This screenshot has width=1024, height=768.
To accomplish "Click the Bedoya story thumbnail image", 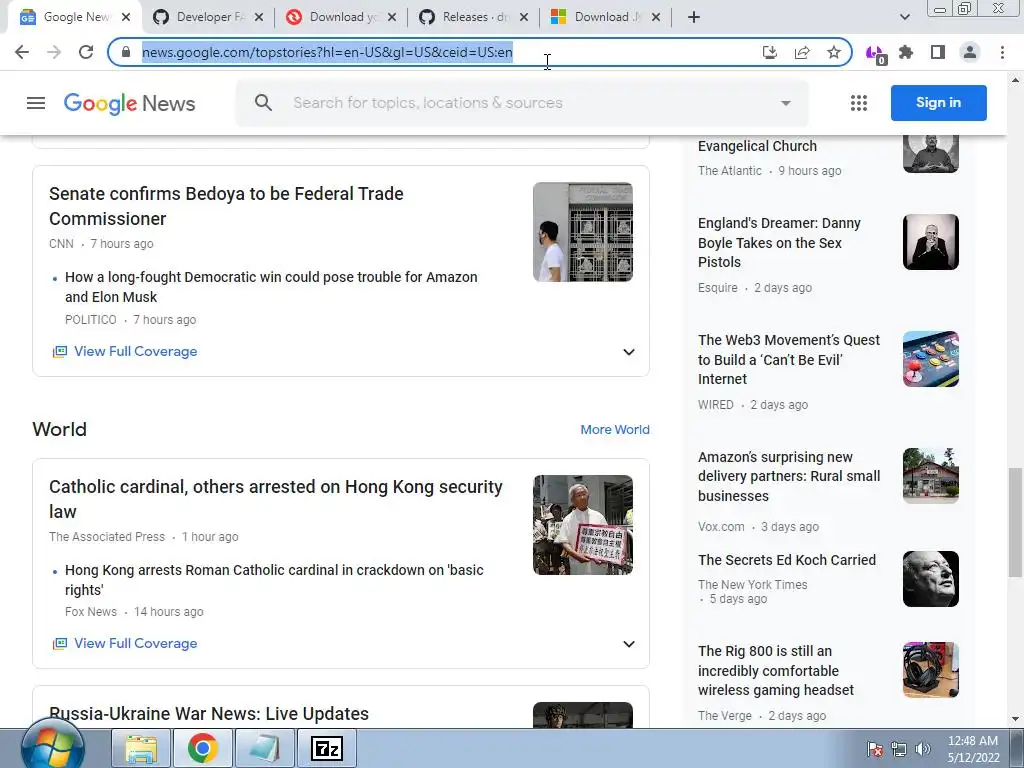I will (x=583, y=232).
